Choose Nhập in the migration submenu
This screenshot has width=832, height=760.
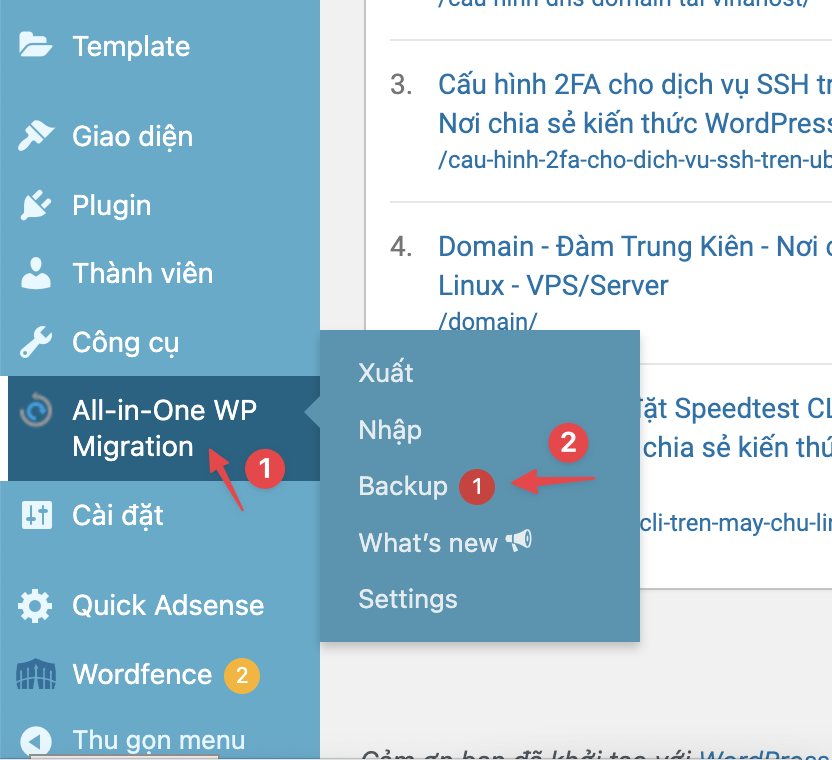(x=390, y=430)
